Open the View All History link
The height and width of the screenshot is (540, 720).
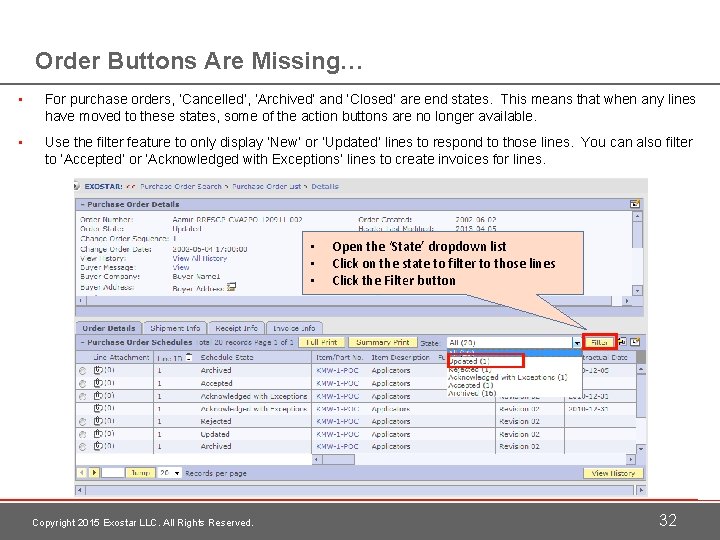tap(200, 258)
